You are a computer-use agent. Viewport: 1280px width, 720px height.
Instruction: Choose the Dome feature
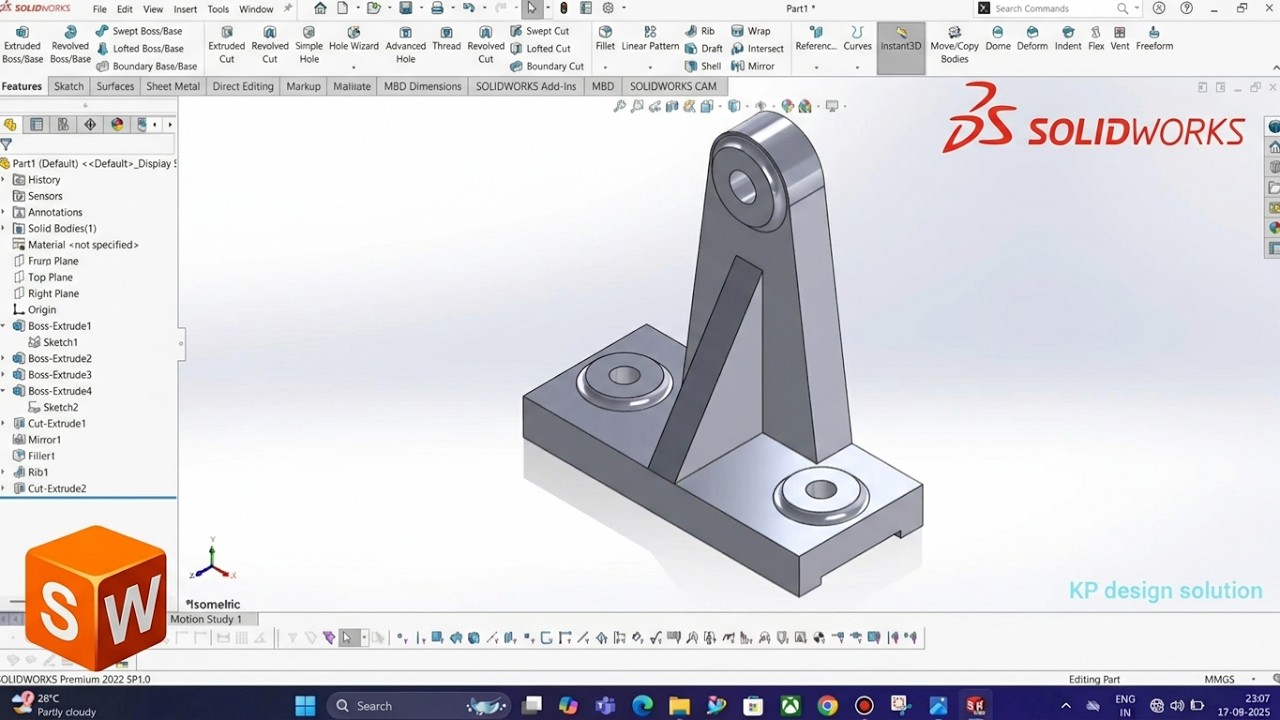[998, 39]
